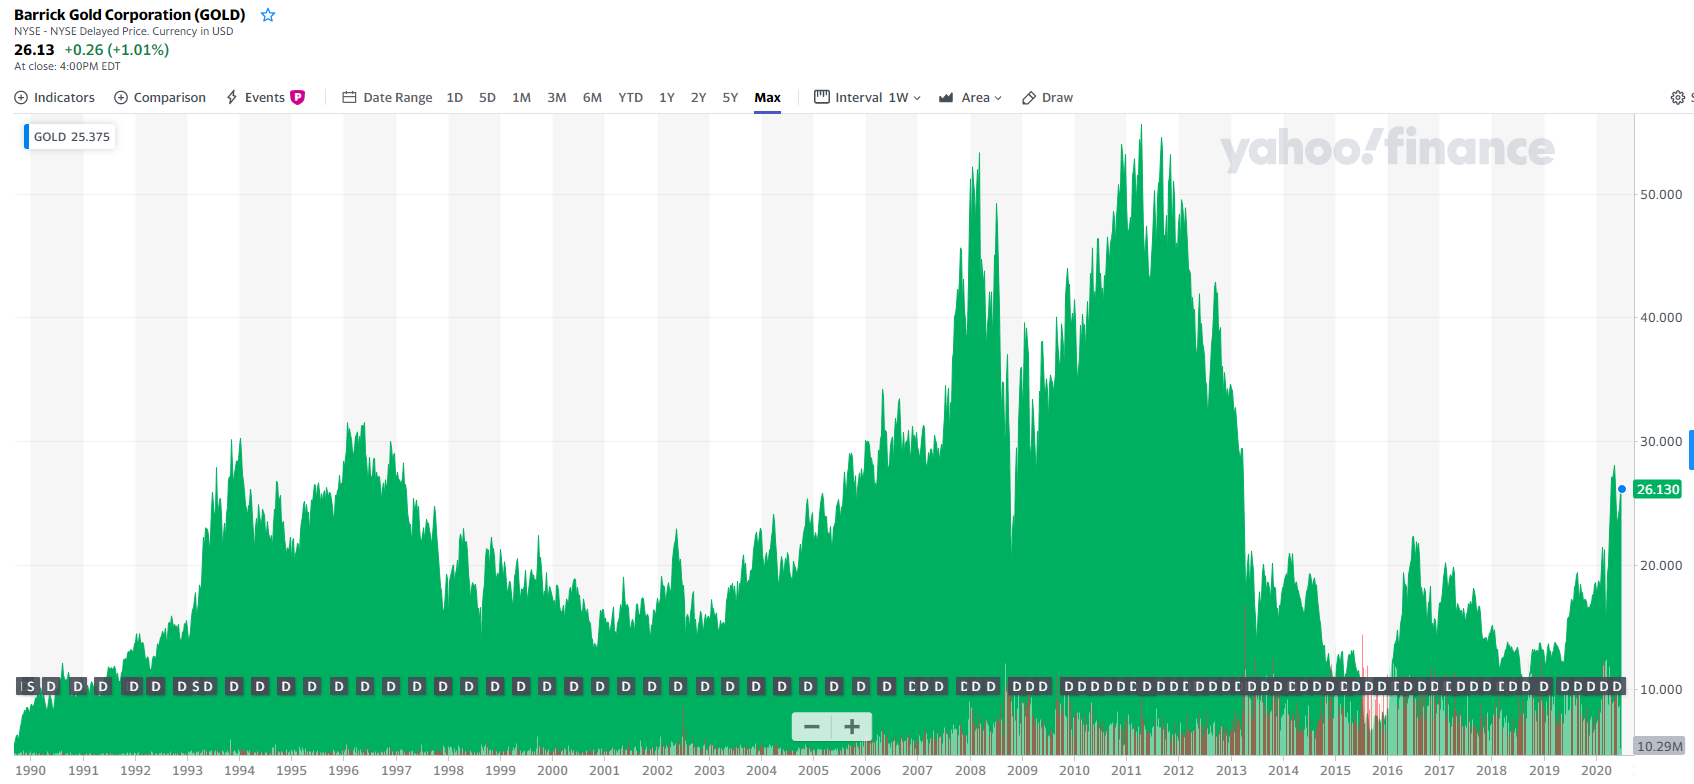This screenshot has width=1694, height=784.
Task: Click the Barrick Gold Corporation (GOLD) title
Action: point(130,15)
